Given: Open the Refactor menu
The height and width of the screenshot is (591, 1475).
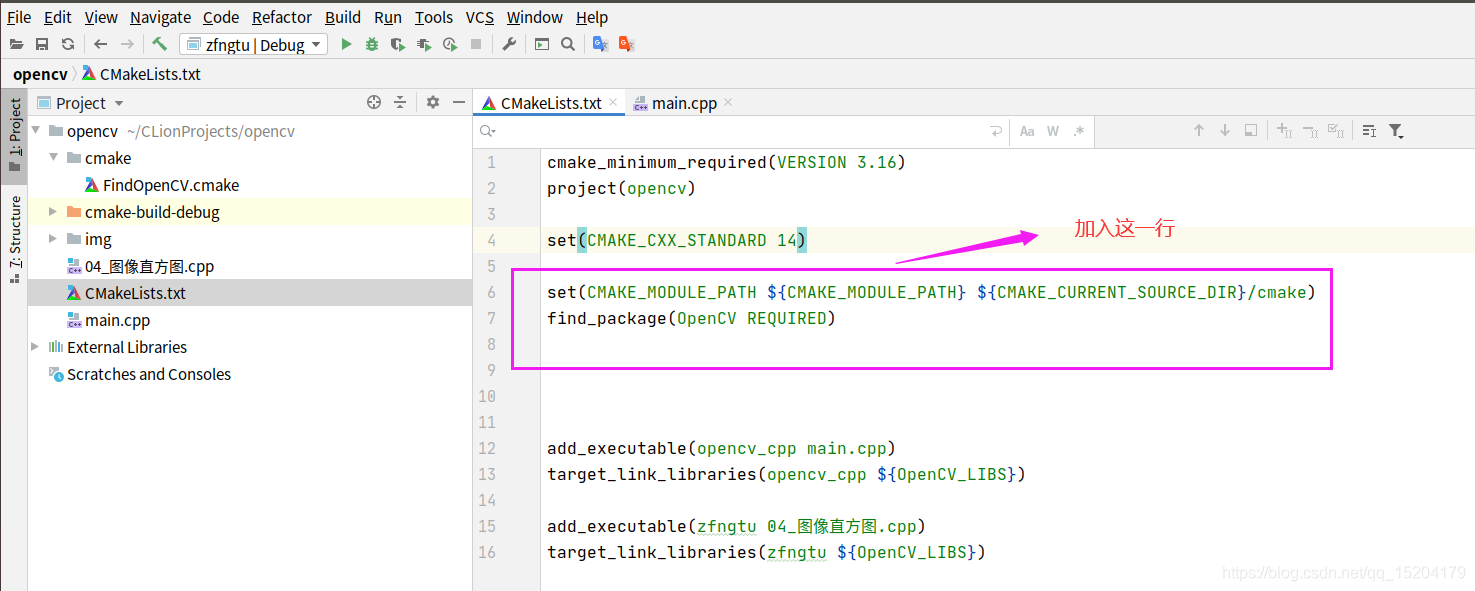Looking at the screenshot, I should click(x=282, y=17).
